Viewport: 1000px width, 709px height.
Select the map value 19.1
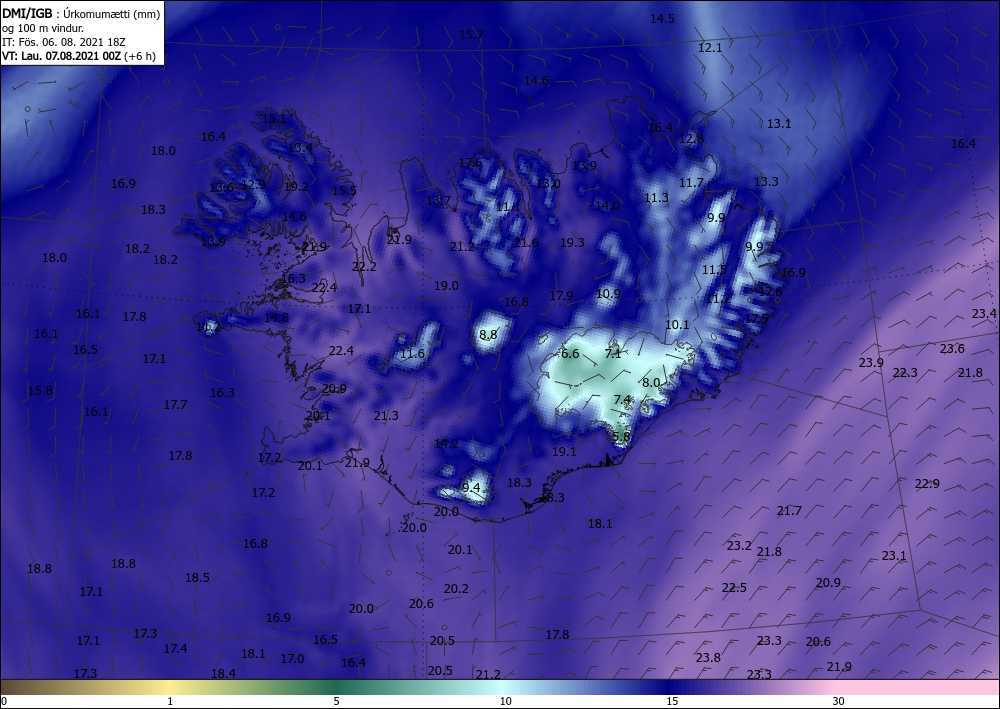[x=564, y=451]
